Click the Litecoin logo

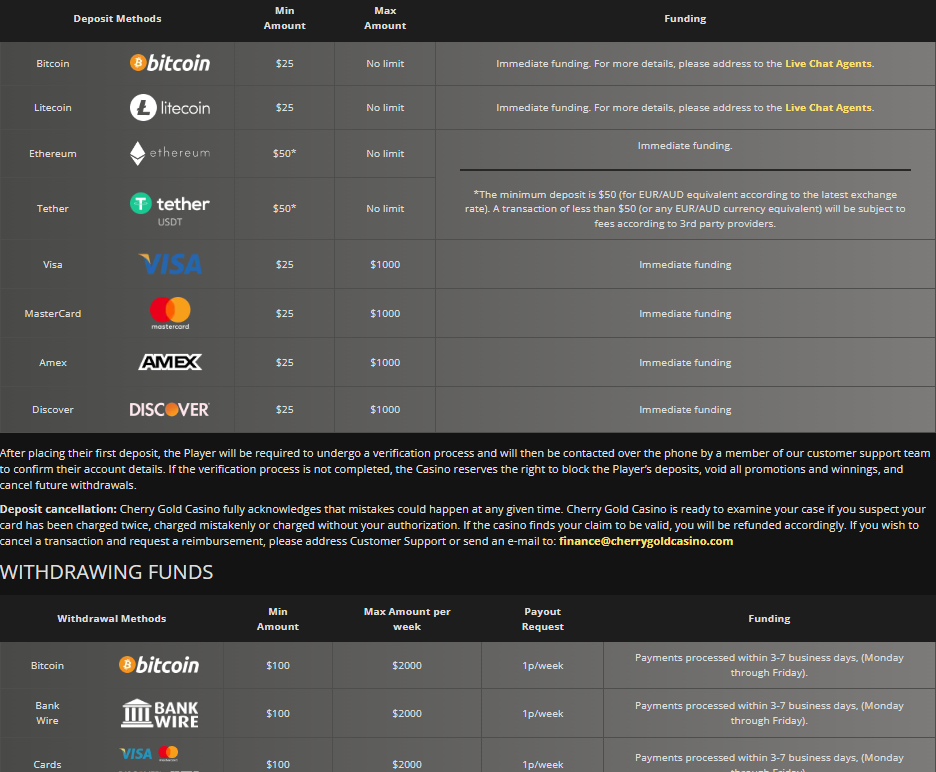tap(170, 107)
